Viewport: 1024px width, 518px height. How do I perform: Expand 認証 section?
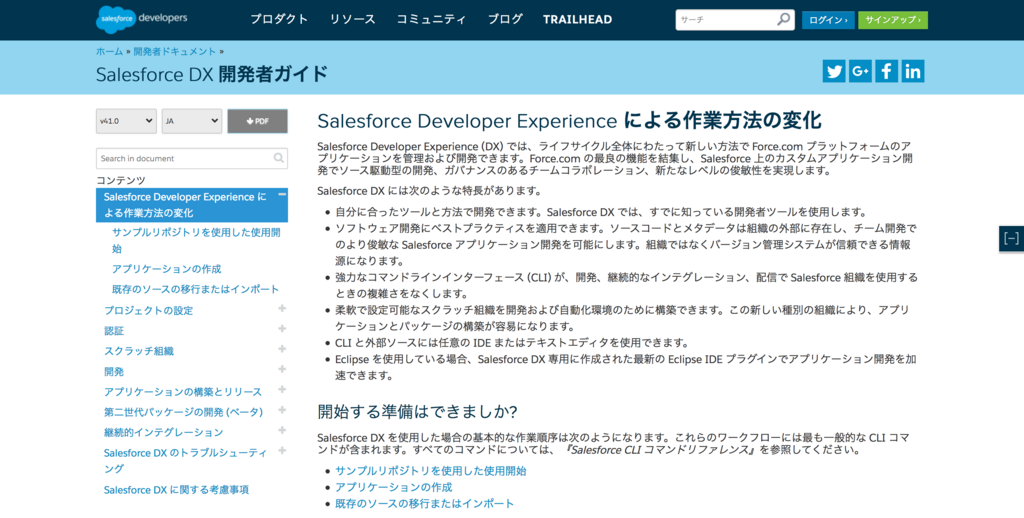[x=282, y=329]
